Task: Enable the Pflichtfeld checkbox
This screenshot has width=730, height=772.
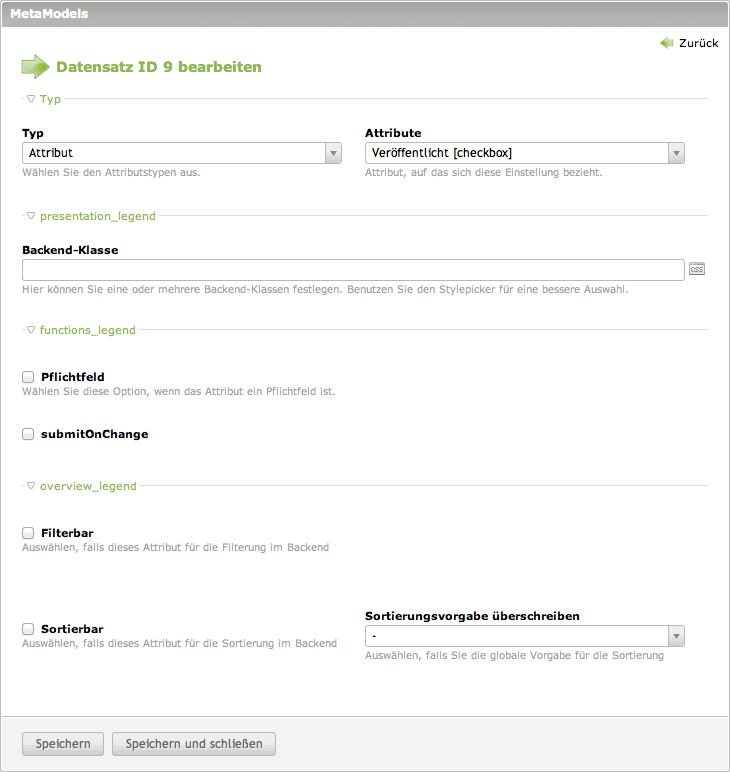Action: pos(28,377)
